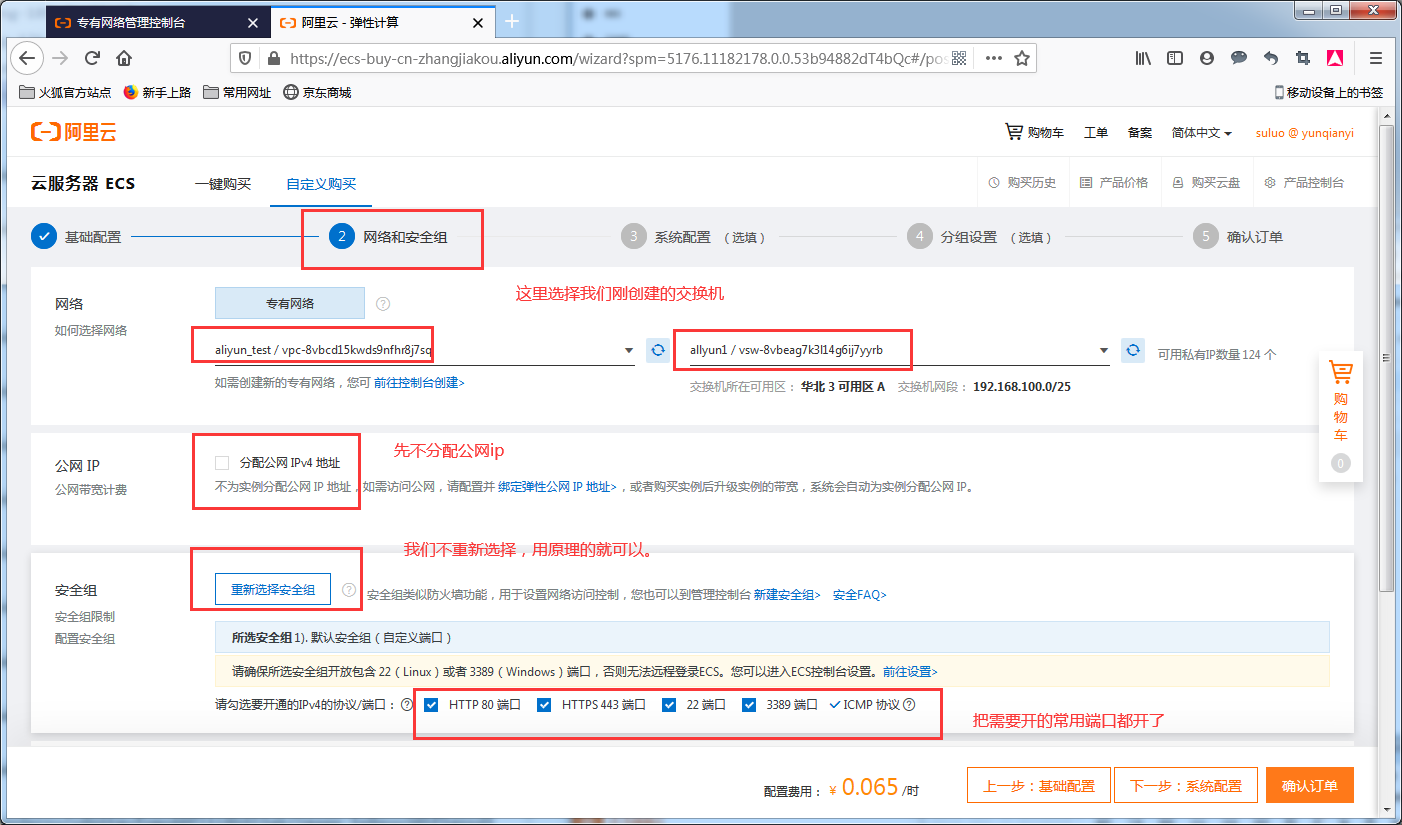Enable 分配公网 IPv4 地址 checkbox
The width and height of the screenshot is (1402, 825).
[x=222, y=463]
